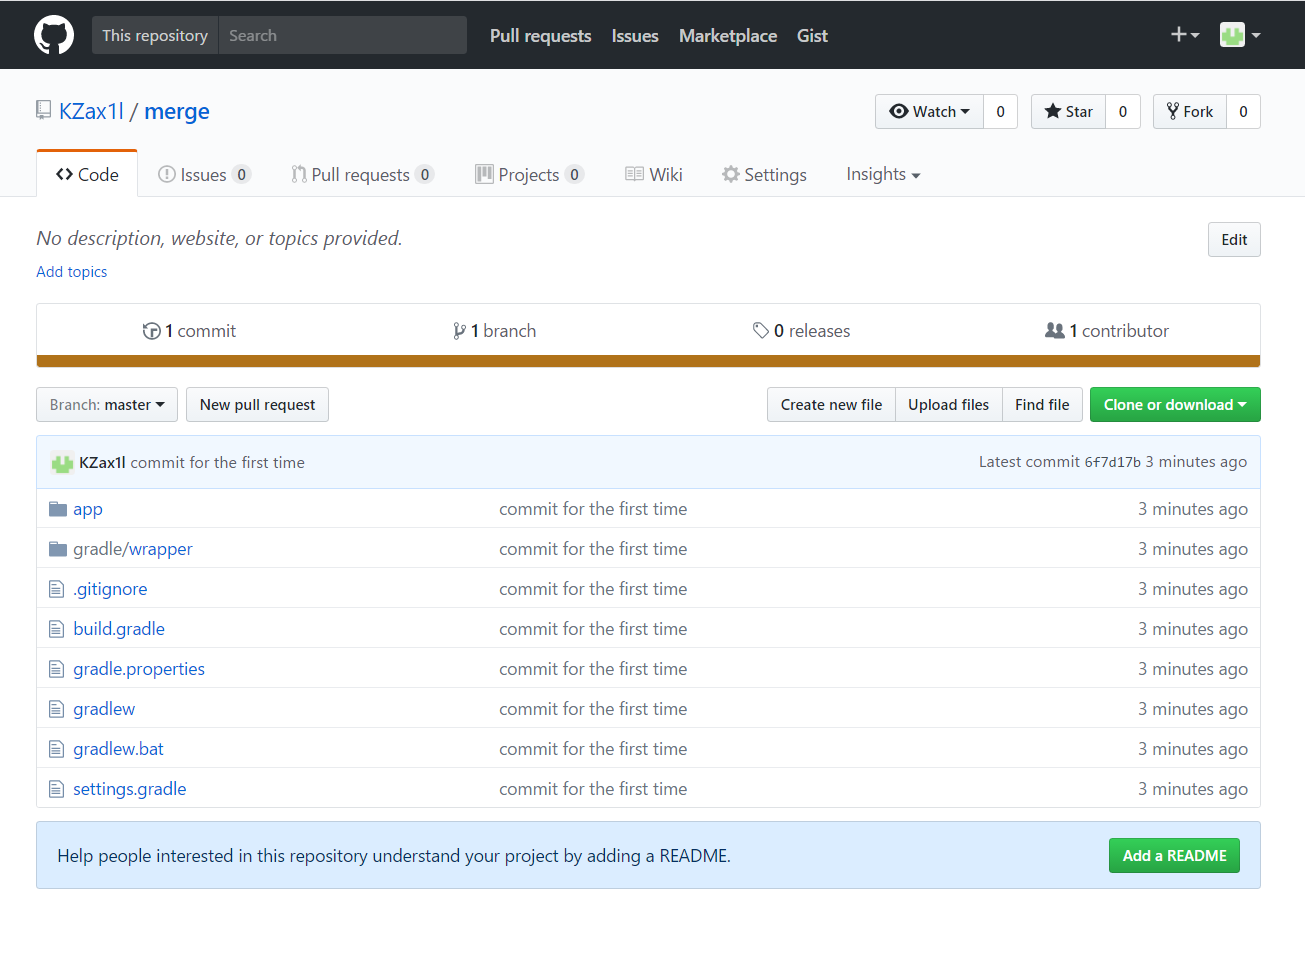Click the file icon for .gitignore

point(57,589)
